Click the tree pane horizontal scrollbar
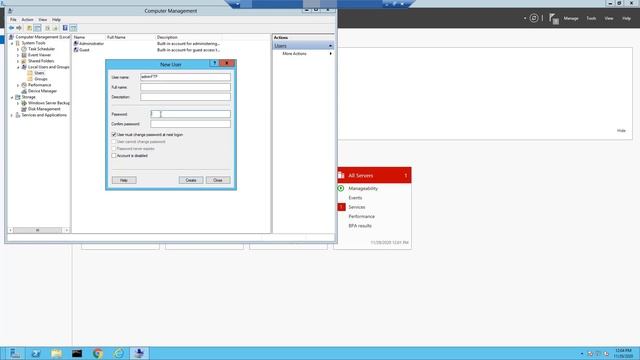This screenshot has width=640, height=360. pyautogui.click(x=38, y=230)
